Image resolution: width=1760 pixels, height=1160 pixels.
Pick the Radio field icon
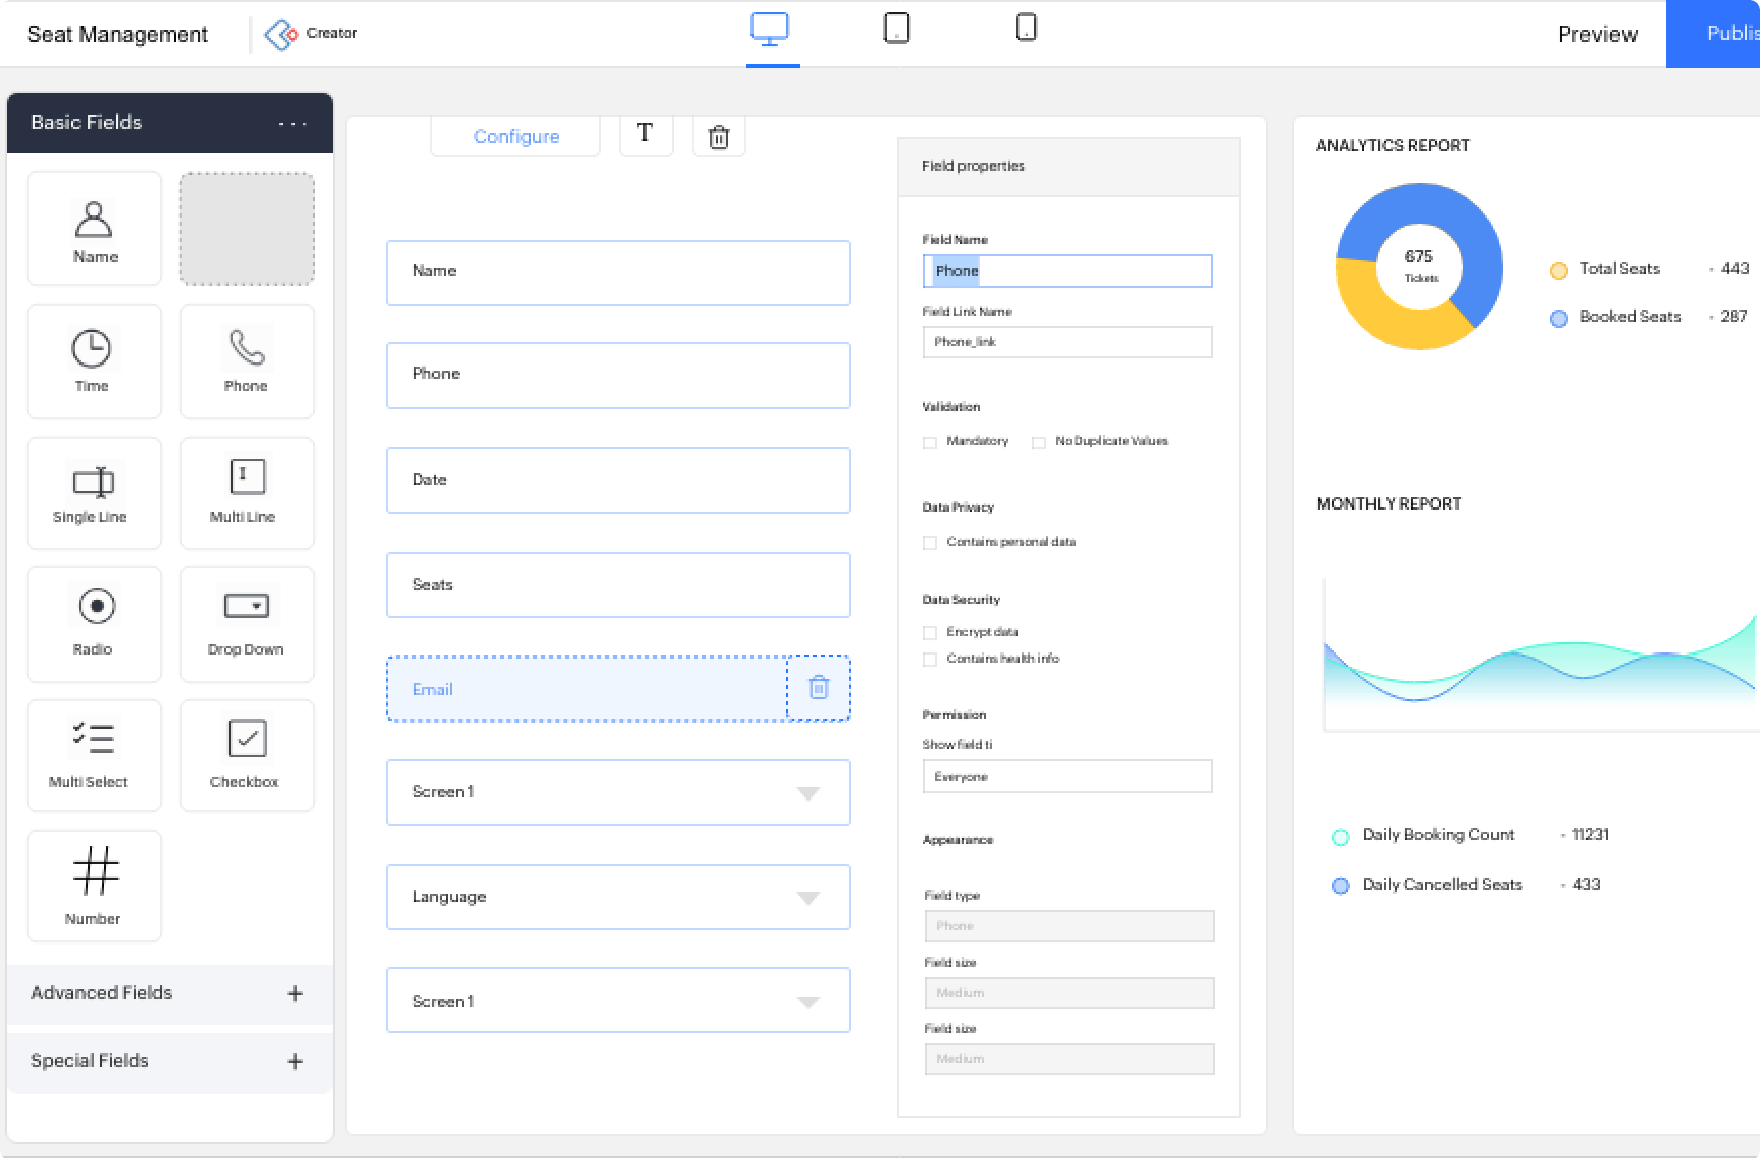click(96, 606)
